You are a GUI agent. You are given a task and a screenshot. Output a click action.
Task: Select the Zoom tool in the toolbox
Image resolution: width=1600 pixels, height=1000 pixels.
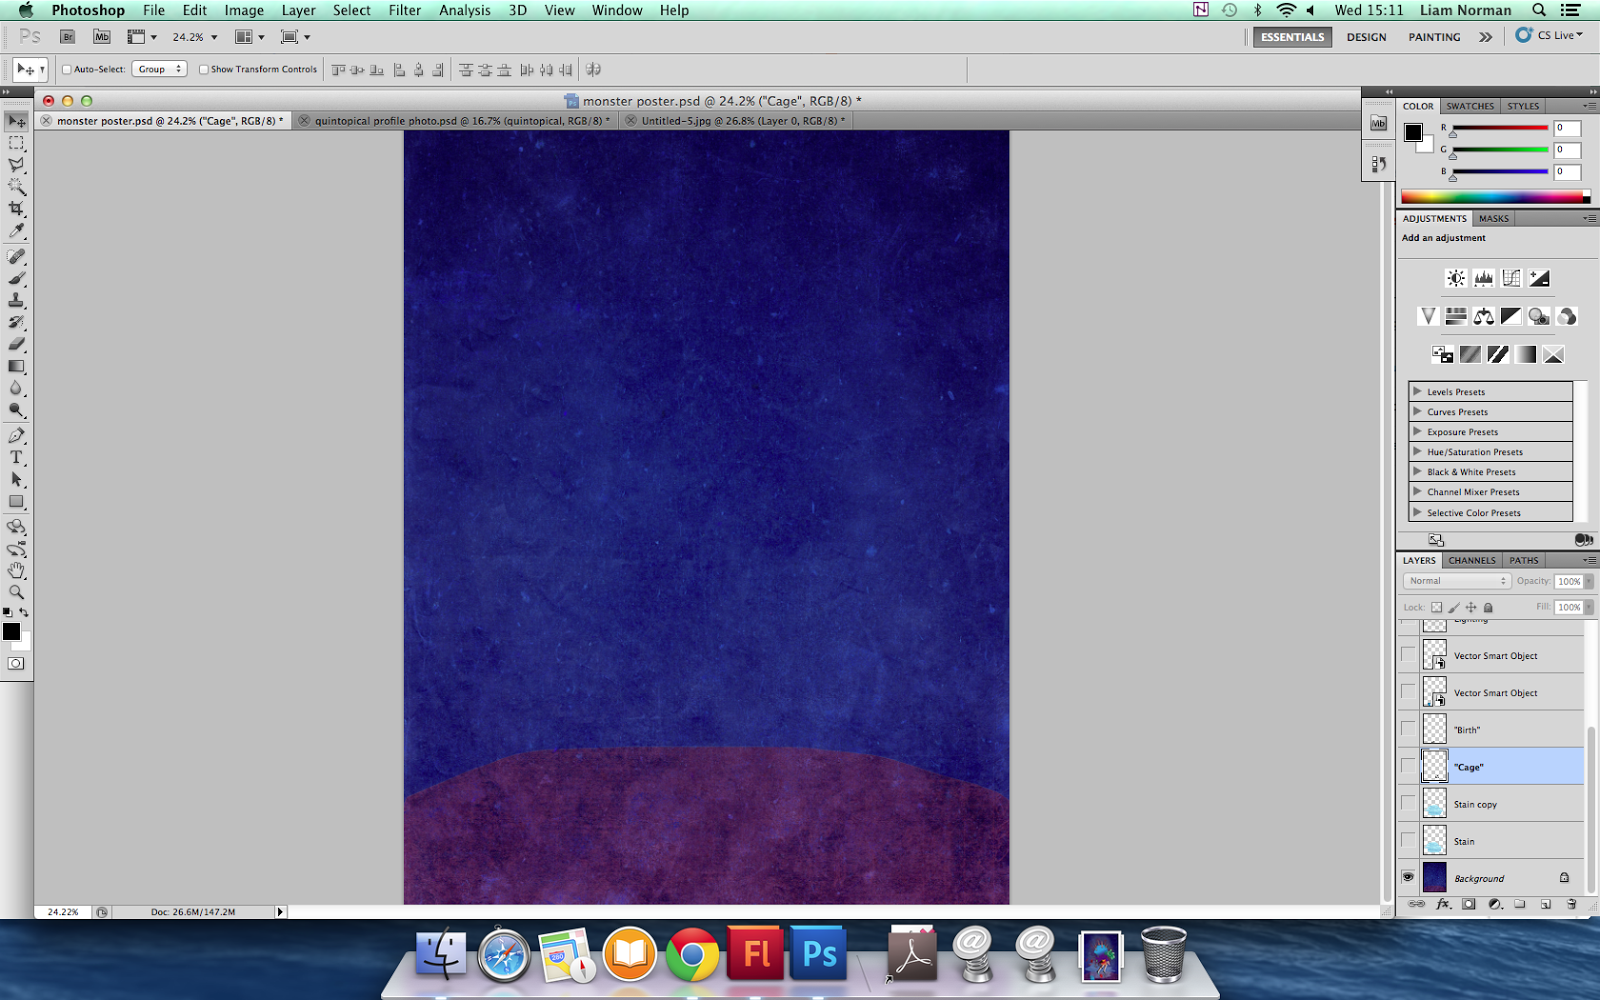(x=16, y=593)
